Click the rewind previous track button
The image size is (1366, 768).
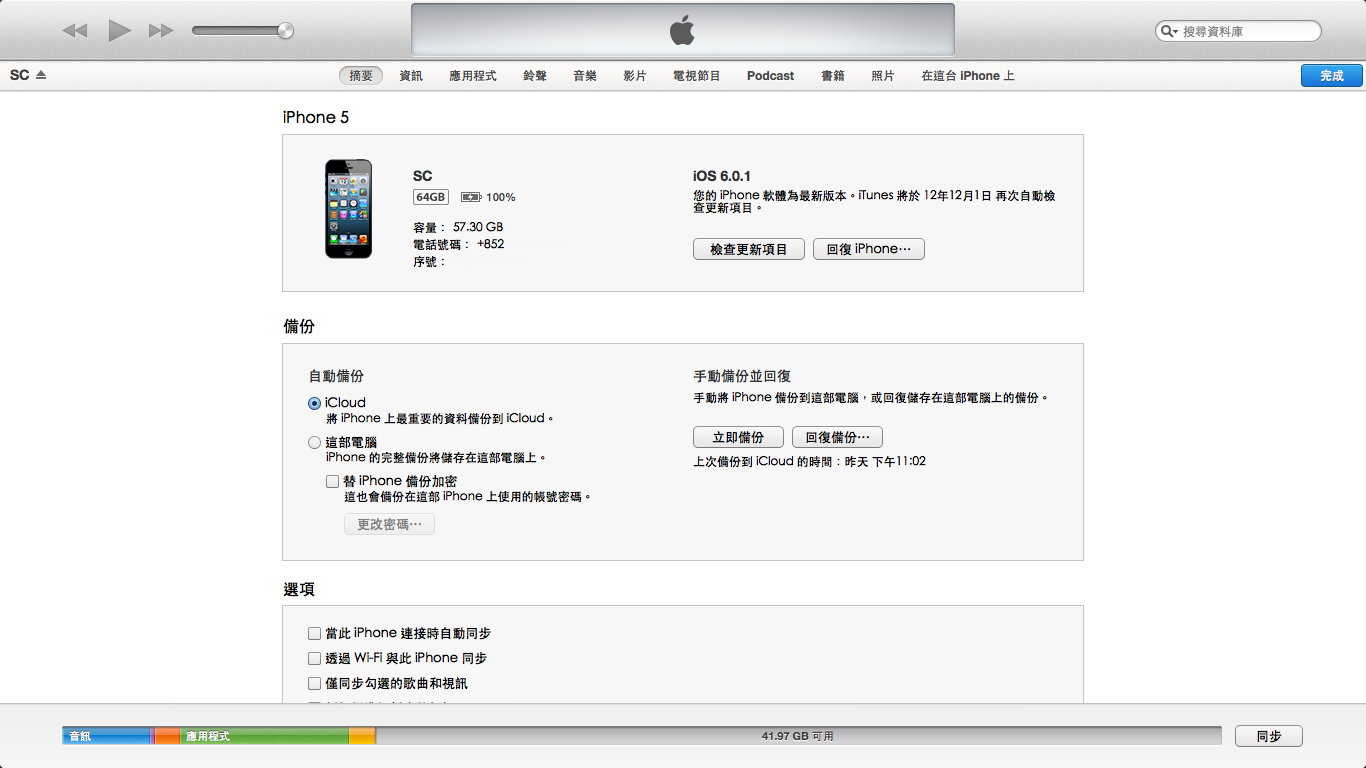[75, 31]
